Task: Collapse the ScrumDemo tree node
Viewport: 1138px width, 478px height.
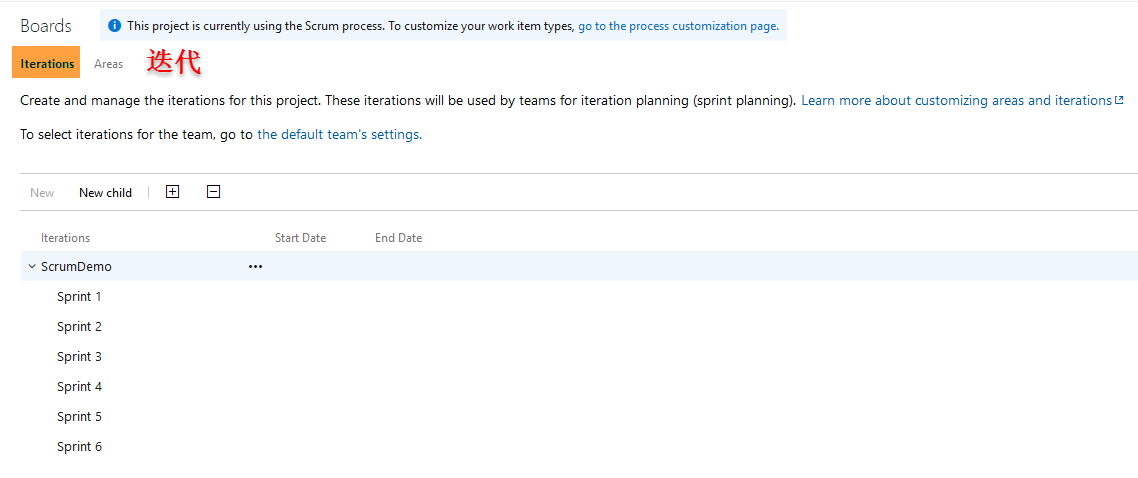Action: 32,267
